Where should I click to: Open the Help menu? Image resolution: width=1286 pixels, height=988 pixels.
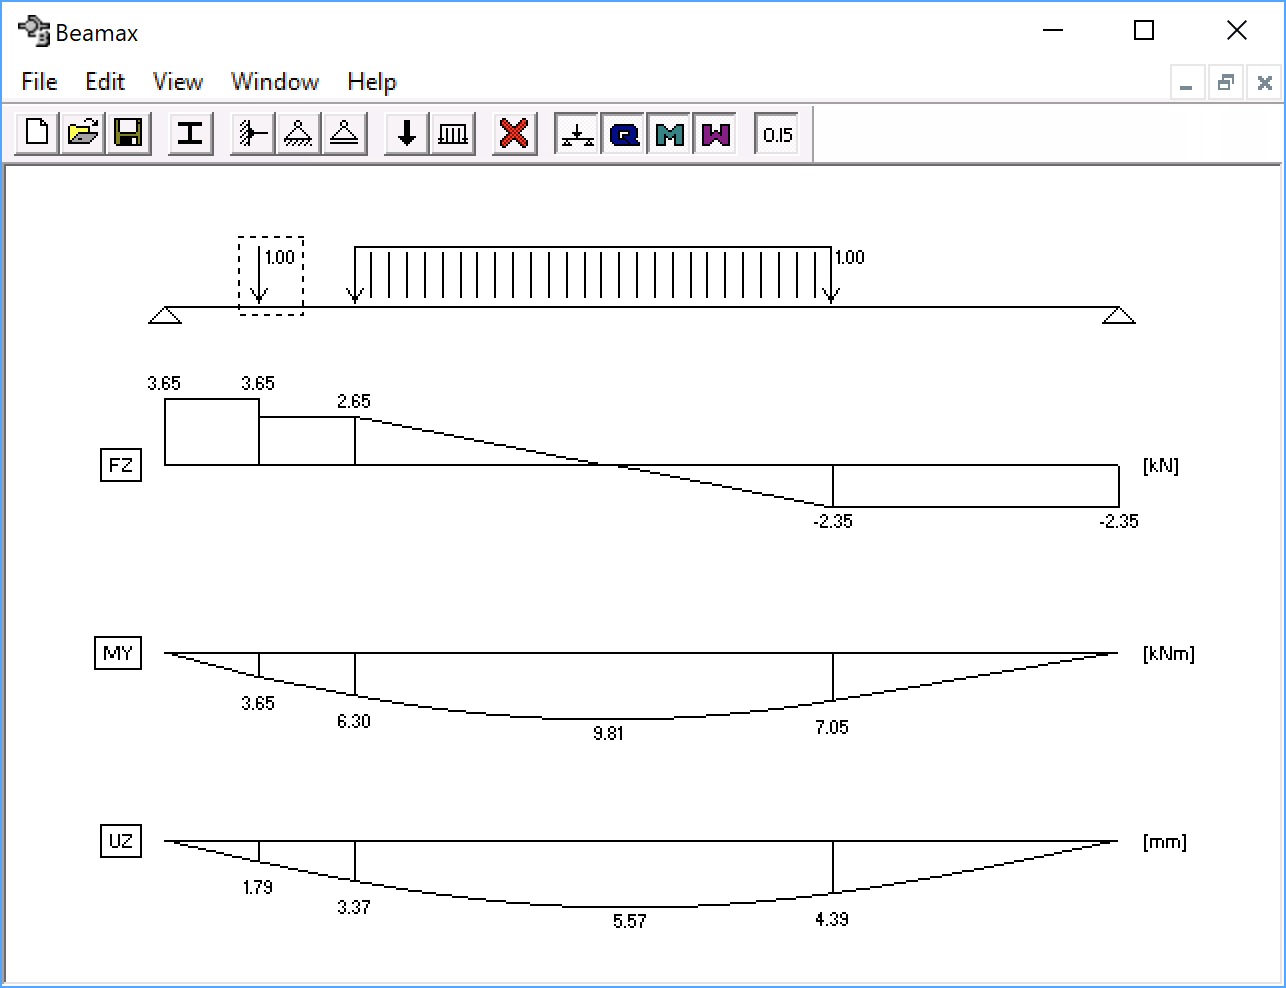371,82
